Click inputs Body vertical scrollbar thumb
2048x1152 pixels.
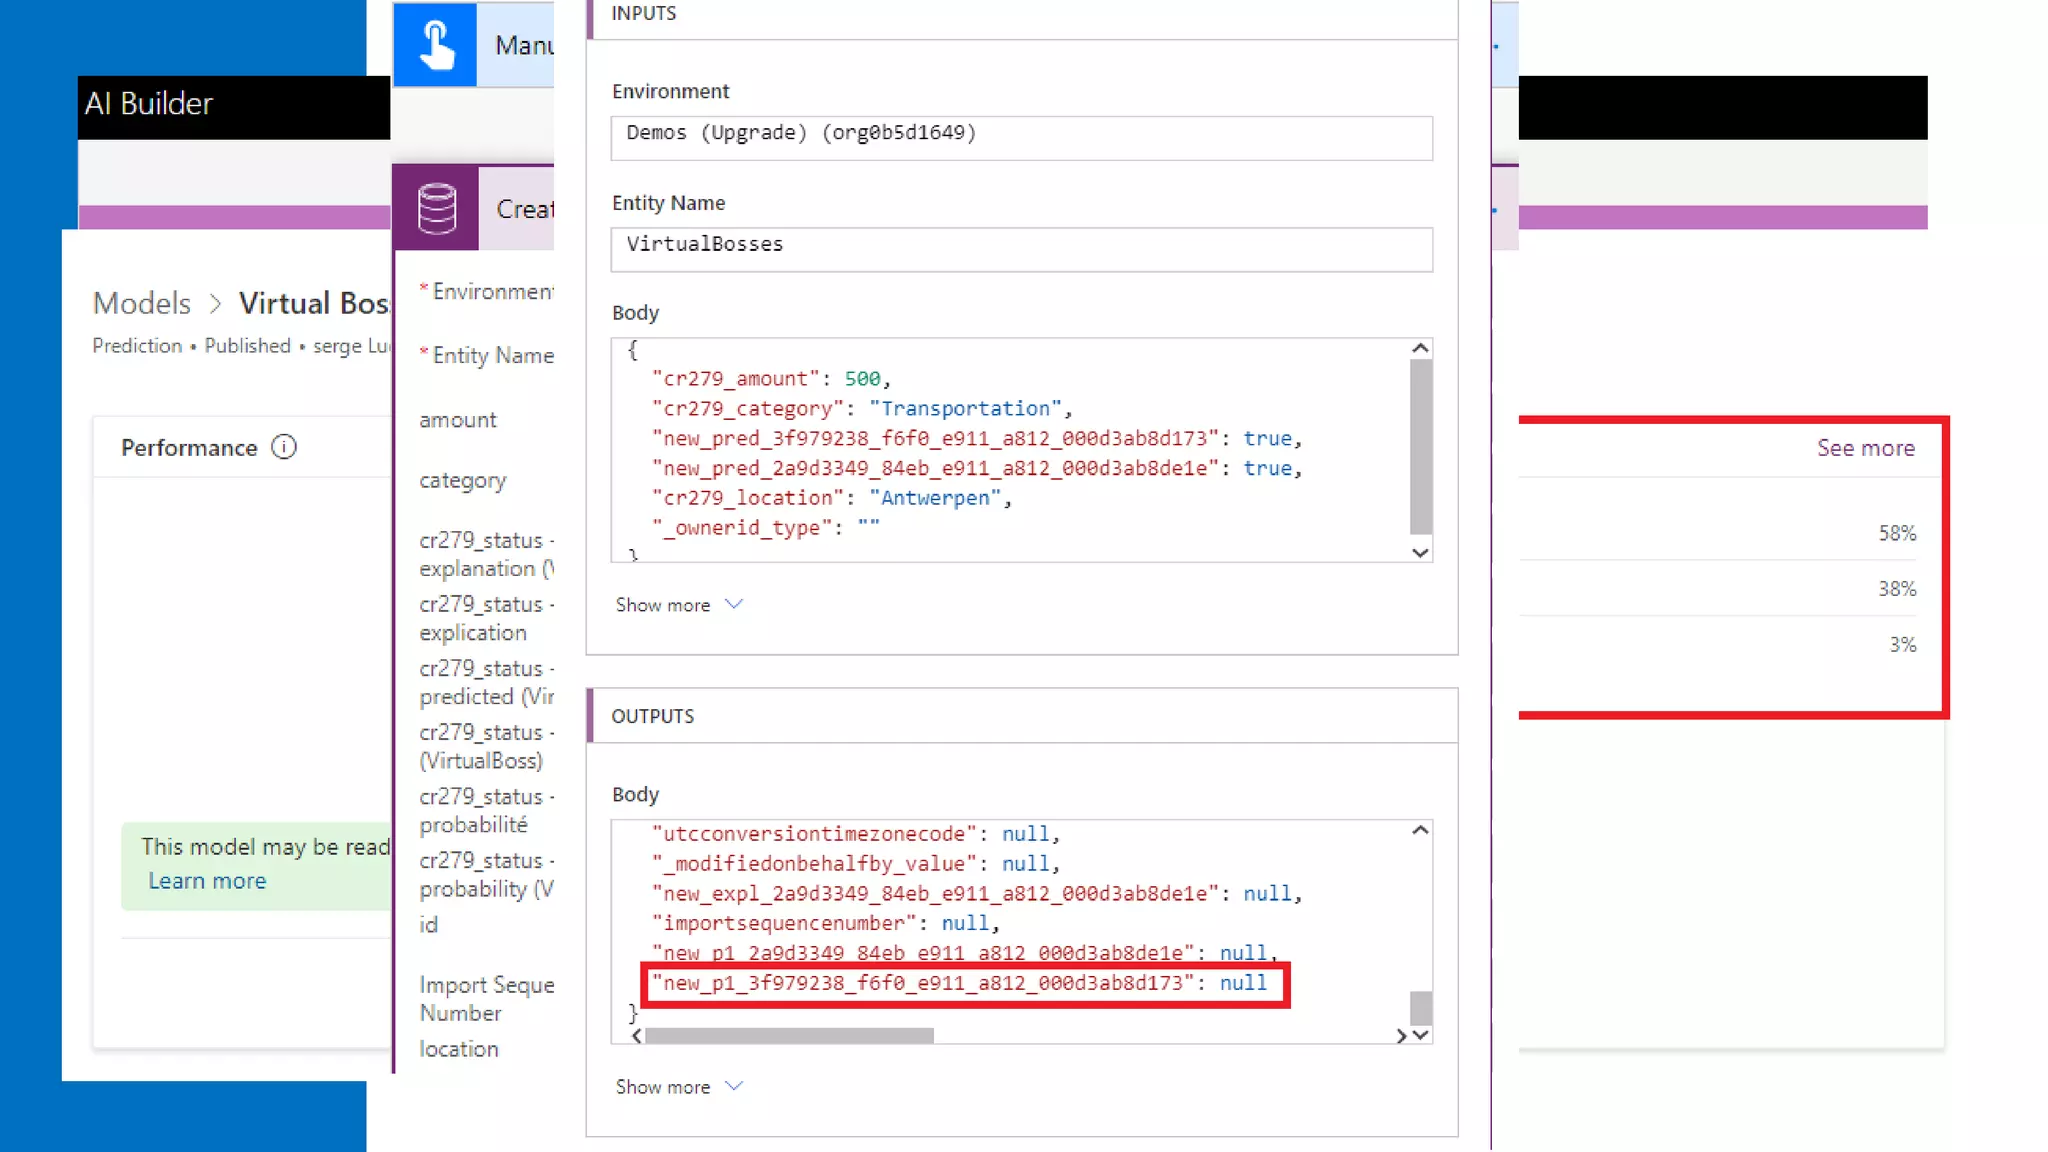(1420, 445)
